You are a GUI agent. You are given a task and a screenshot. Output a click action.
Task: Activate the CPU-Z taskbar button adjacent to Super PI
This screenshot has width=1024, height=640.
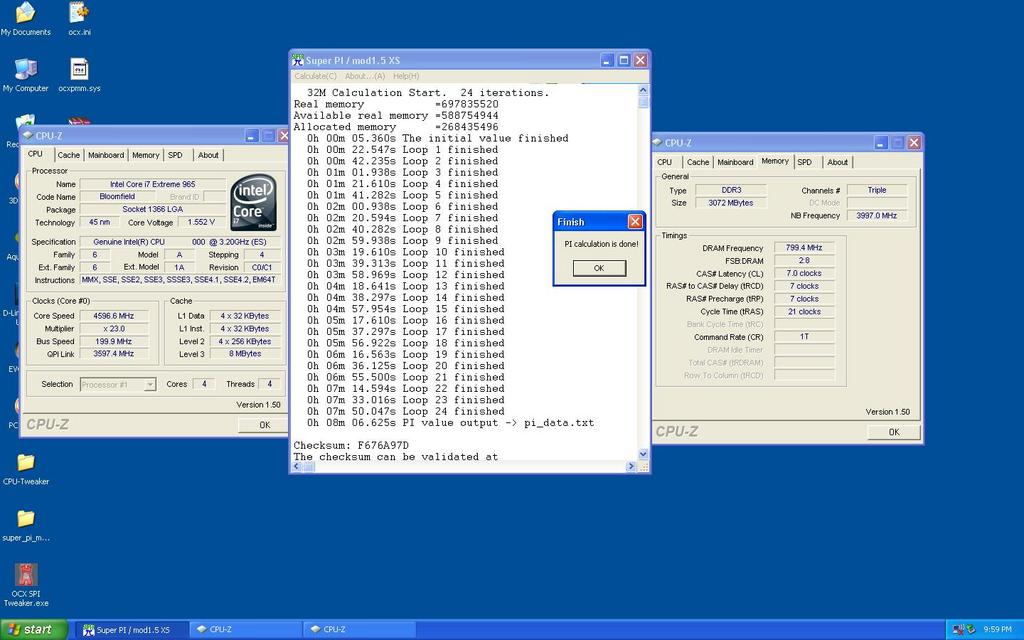(x=246, y=630)
